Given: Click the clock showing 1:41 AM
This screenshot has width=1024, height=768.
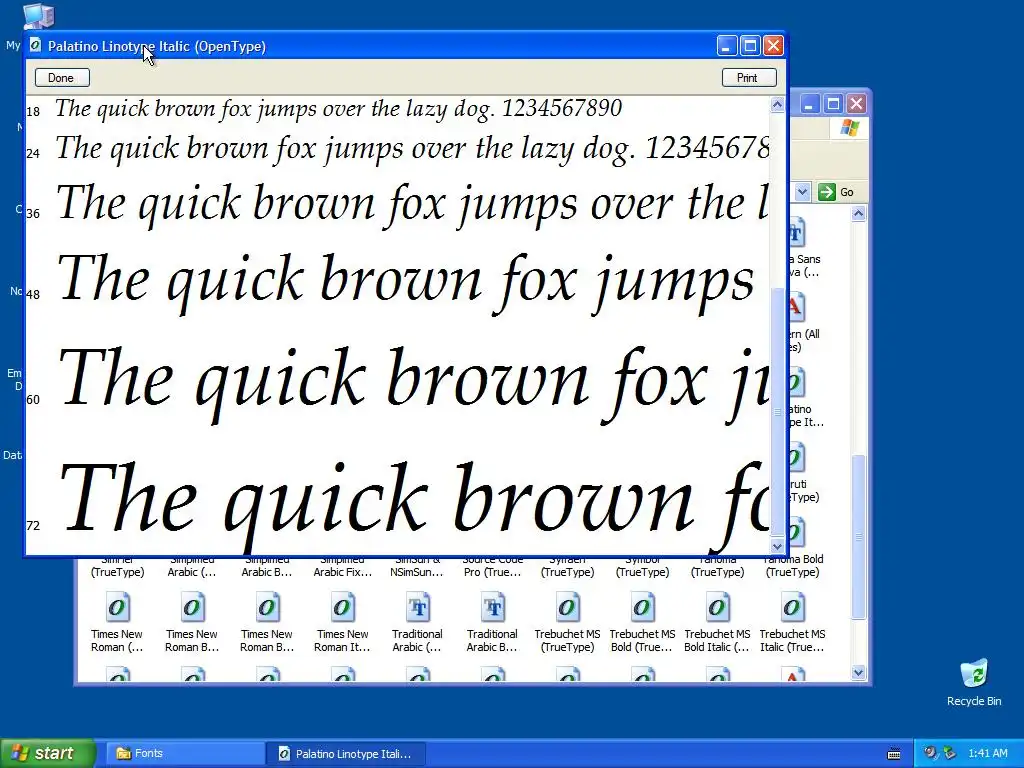Looking at the screenshot, I should coord(987,753).
